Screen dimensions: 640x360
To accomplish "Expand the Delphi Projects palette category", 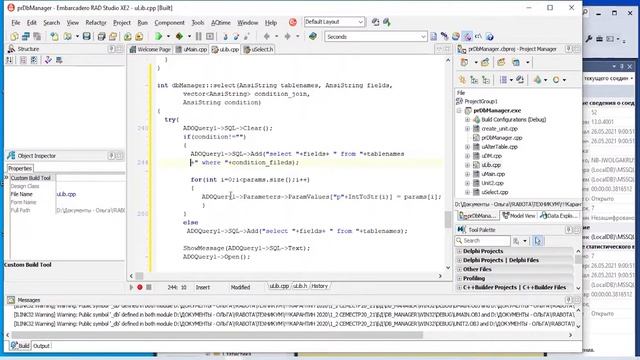I will (459, 251).
